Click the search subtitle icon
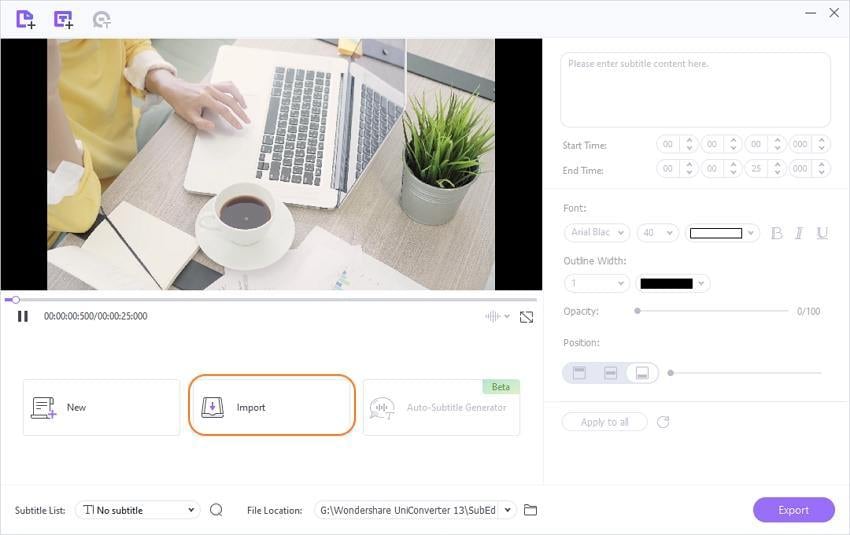This screenshot has width=850, height=535. (x=216, y=510)
